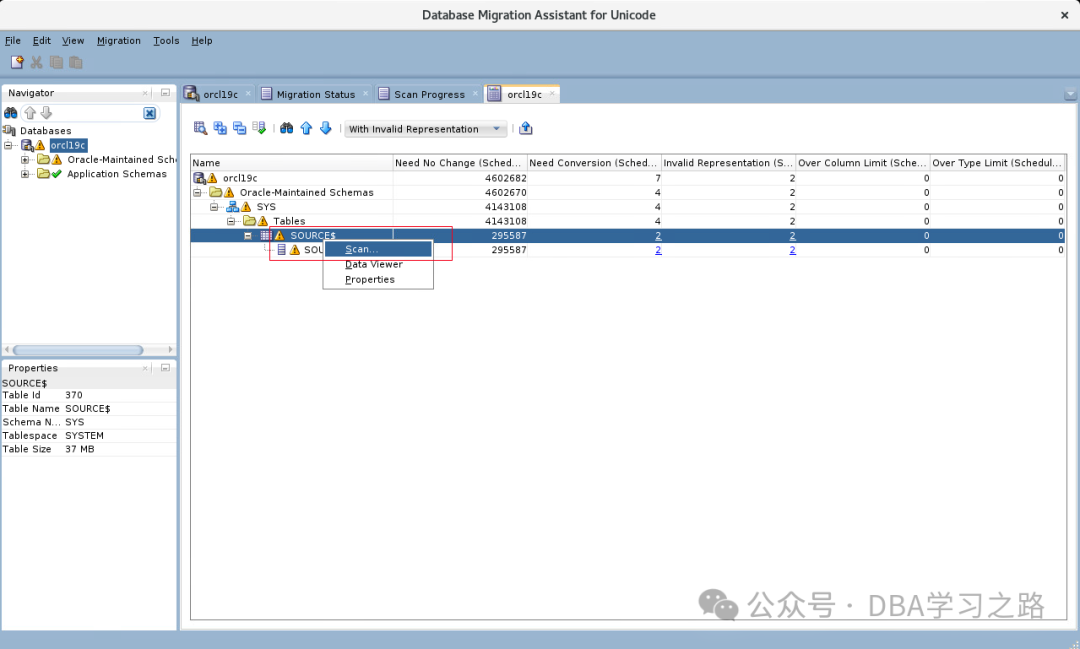Click the Navigator horizontal scrollbar

point(78,350)
